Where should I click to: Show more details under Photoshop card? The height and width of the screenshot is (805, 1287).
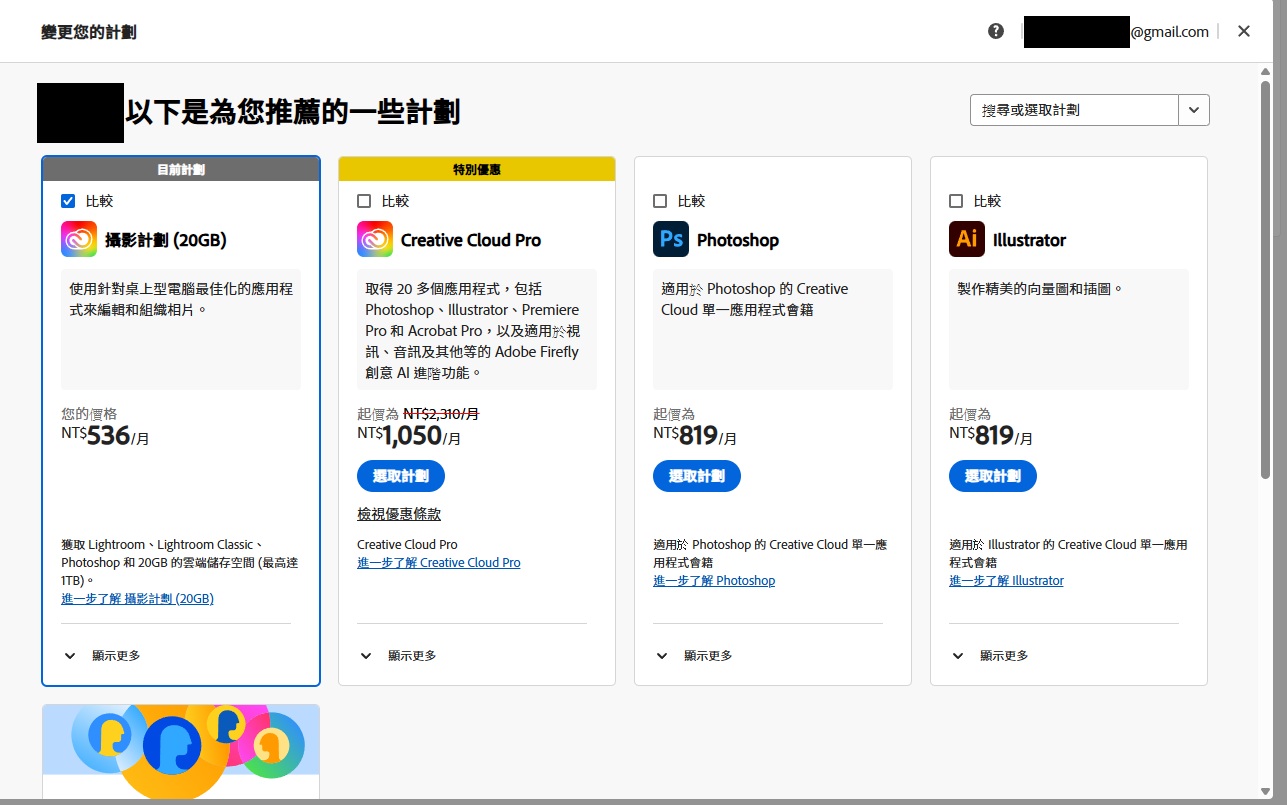point(693,656)
